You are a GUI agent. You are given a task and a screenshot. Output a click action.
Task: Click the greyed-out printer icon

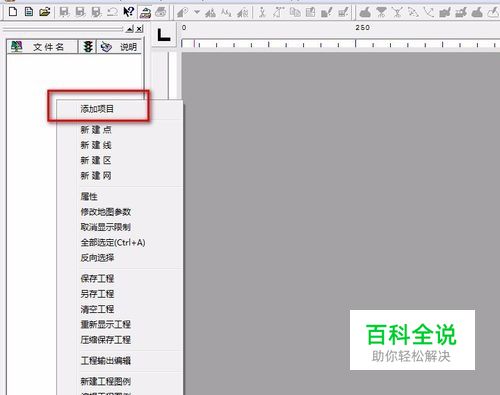coord(161,12)
